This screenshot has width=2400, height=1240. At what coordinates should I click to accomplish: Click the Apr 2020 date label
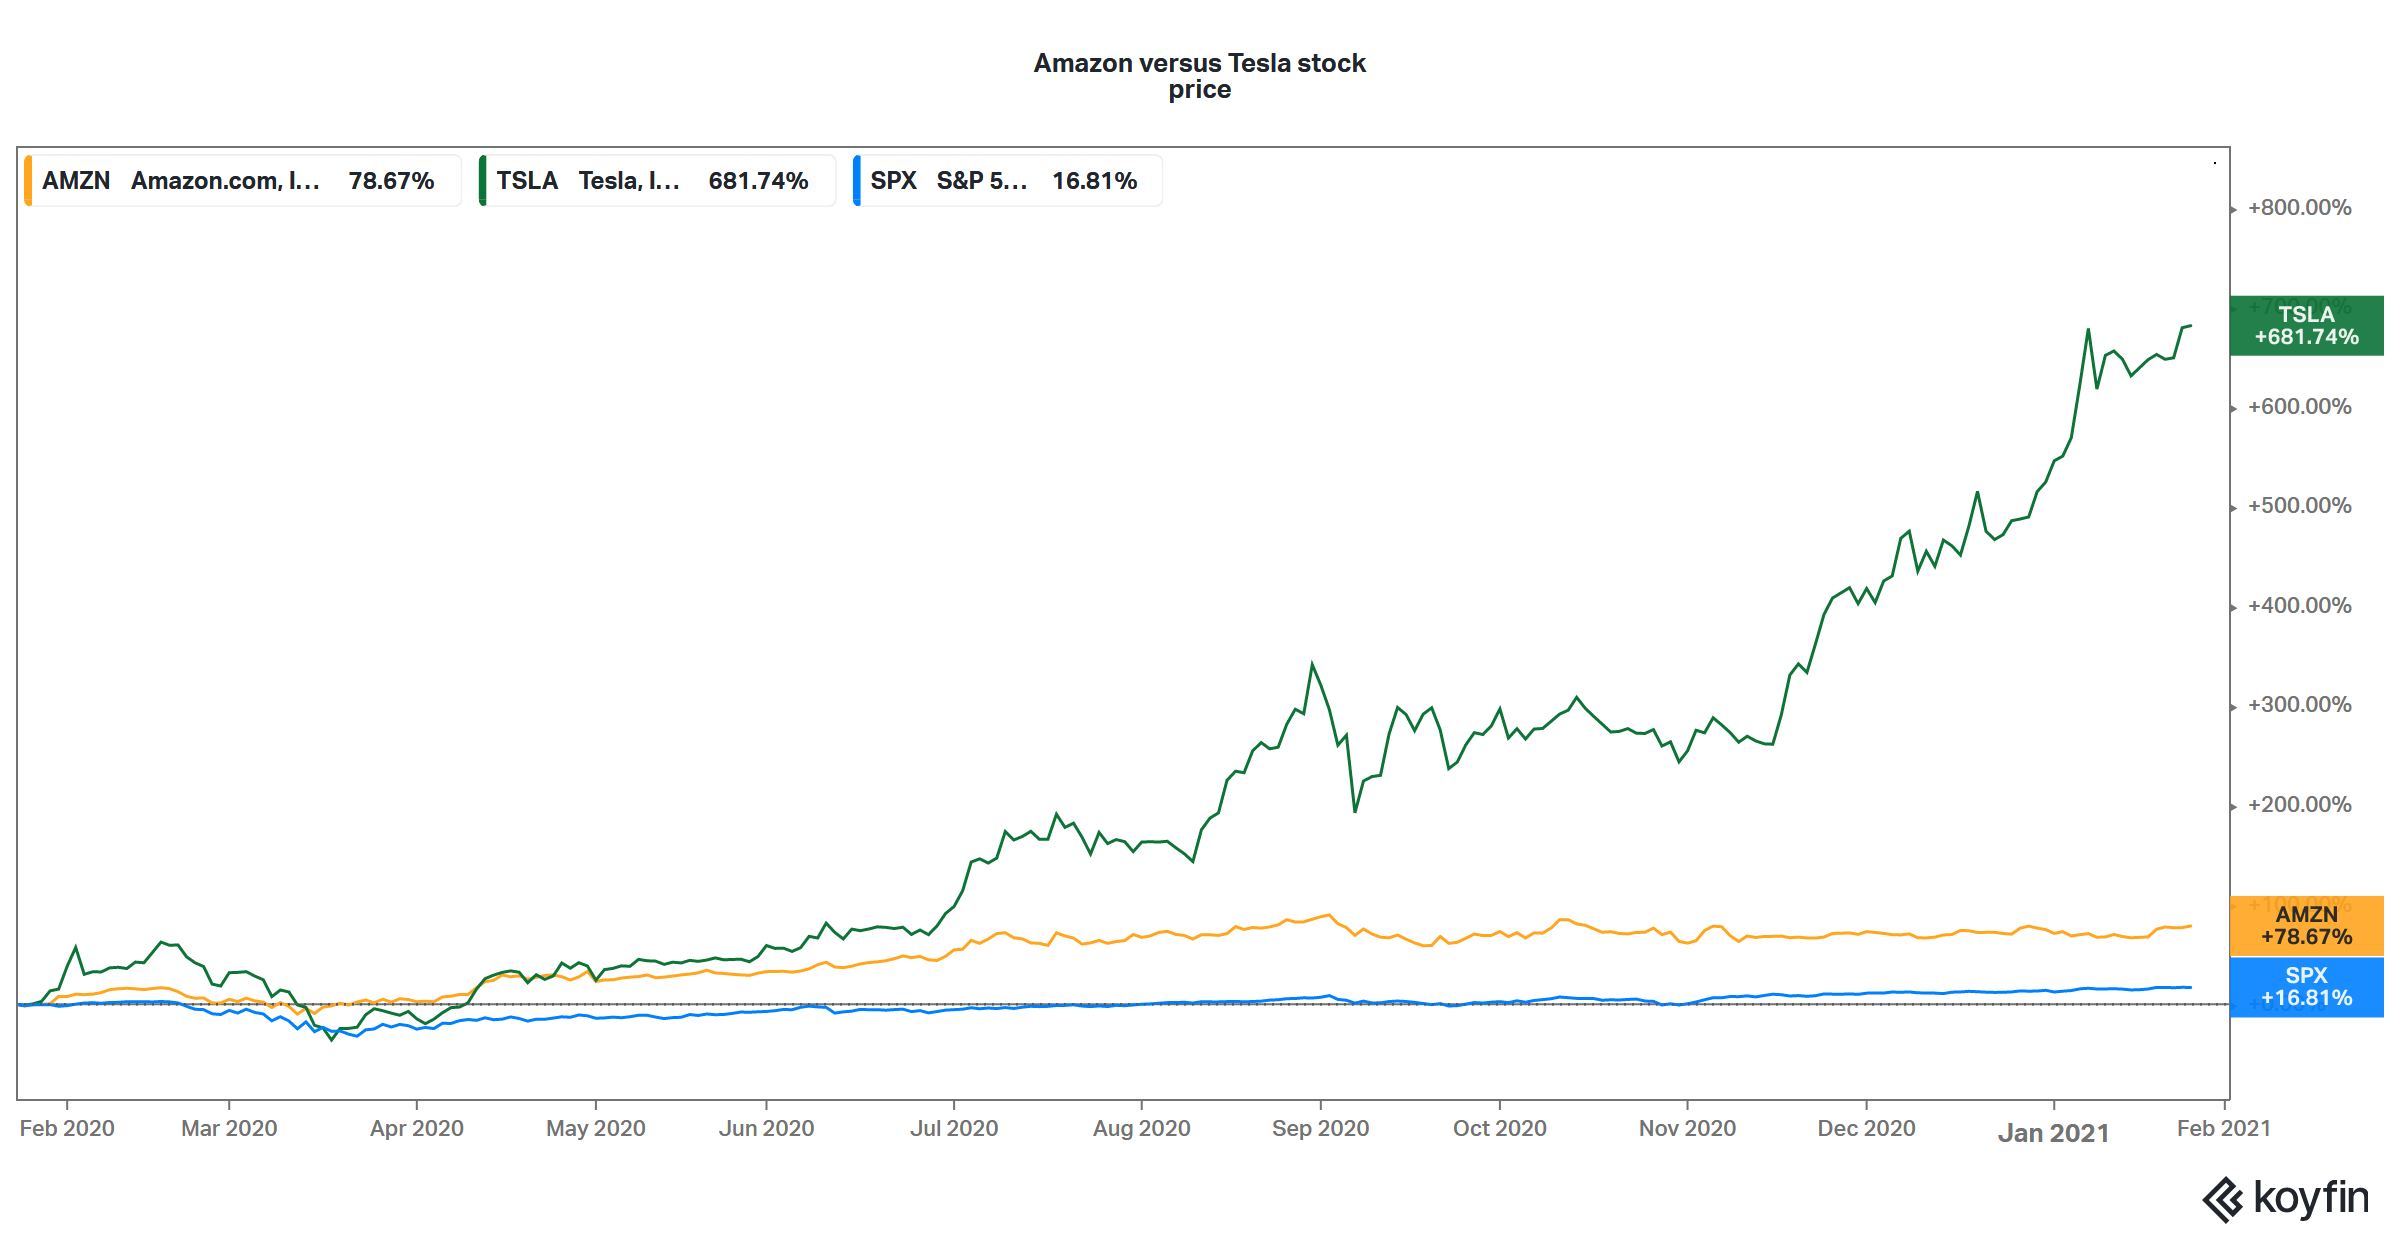tap(417, 1128)
